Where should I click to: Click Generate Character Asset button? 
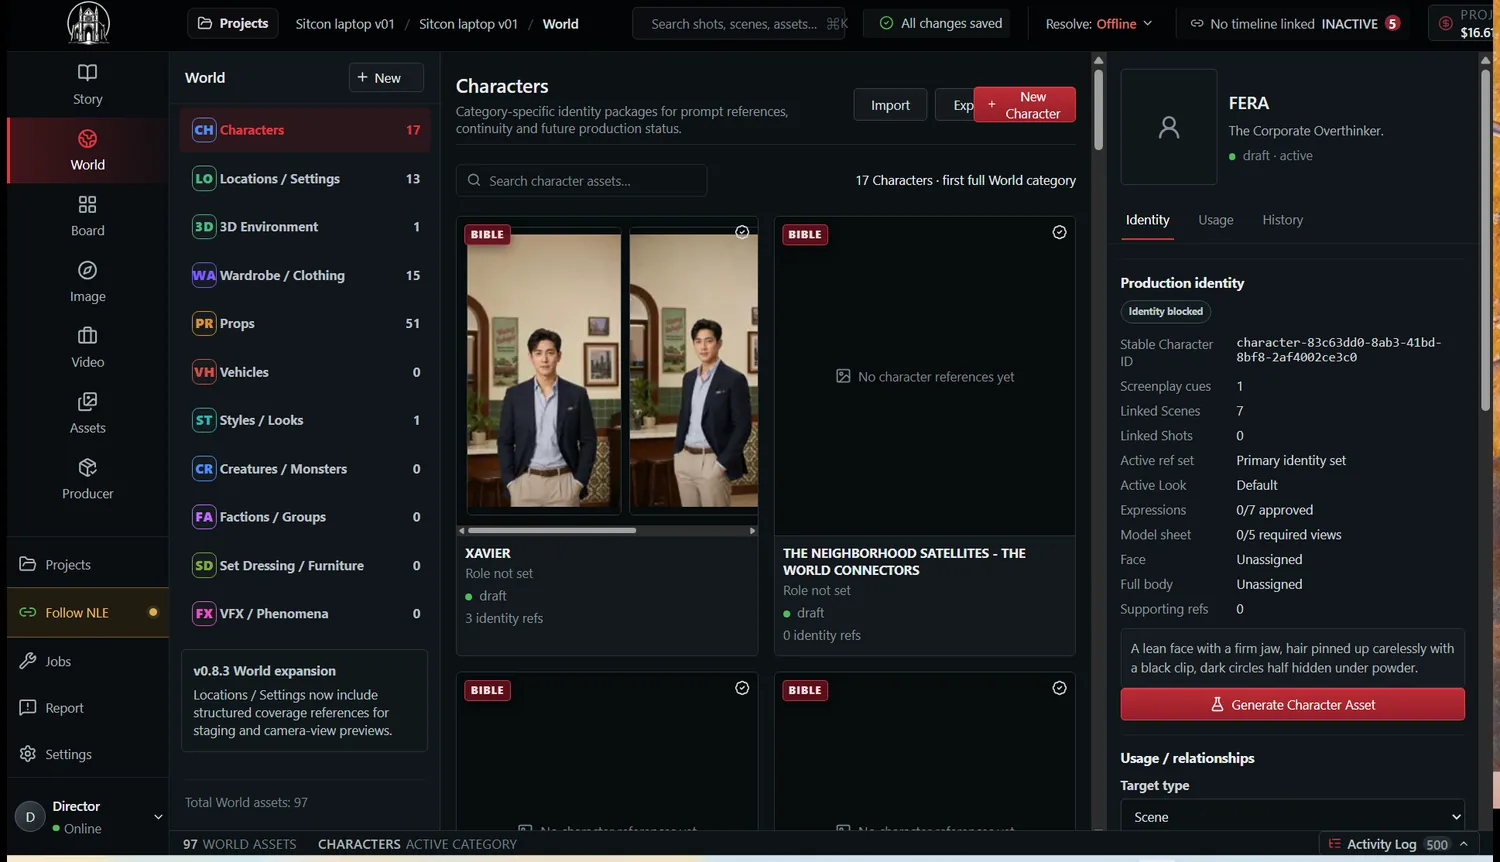pos(1292,704)
